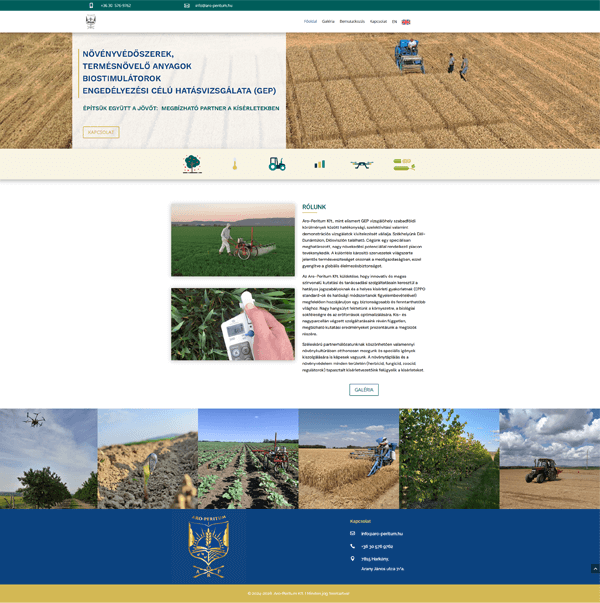The width and height of the screenshot is (600, 603).
Task: Click the Aro-Peritum logo in the header
Action: coord(91,21)
